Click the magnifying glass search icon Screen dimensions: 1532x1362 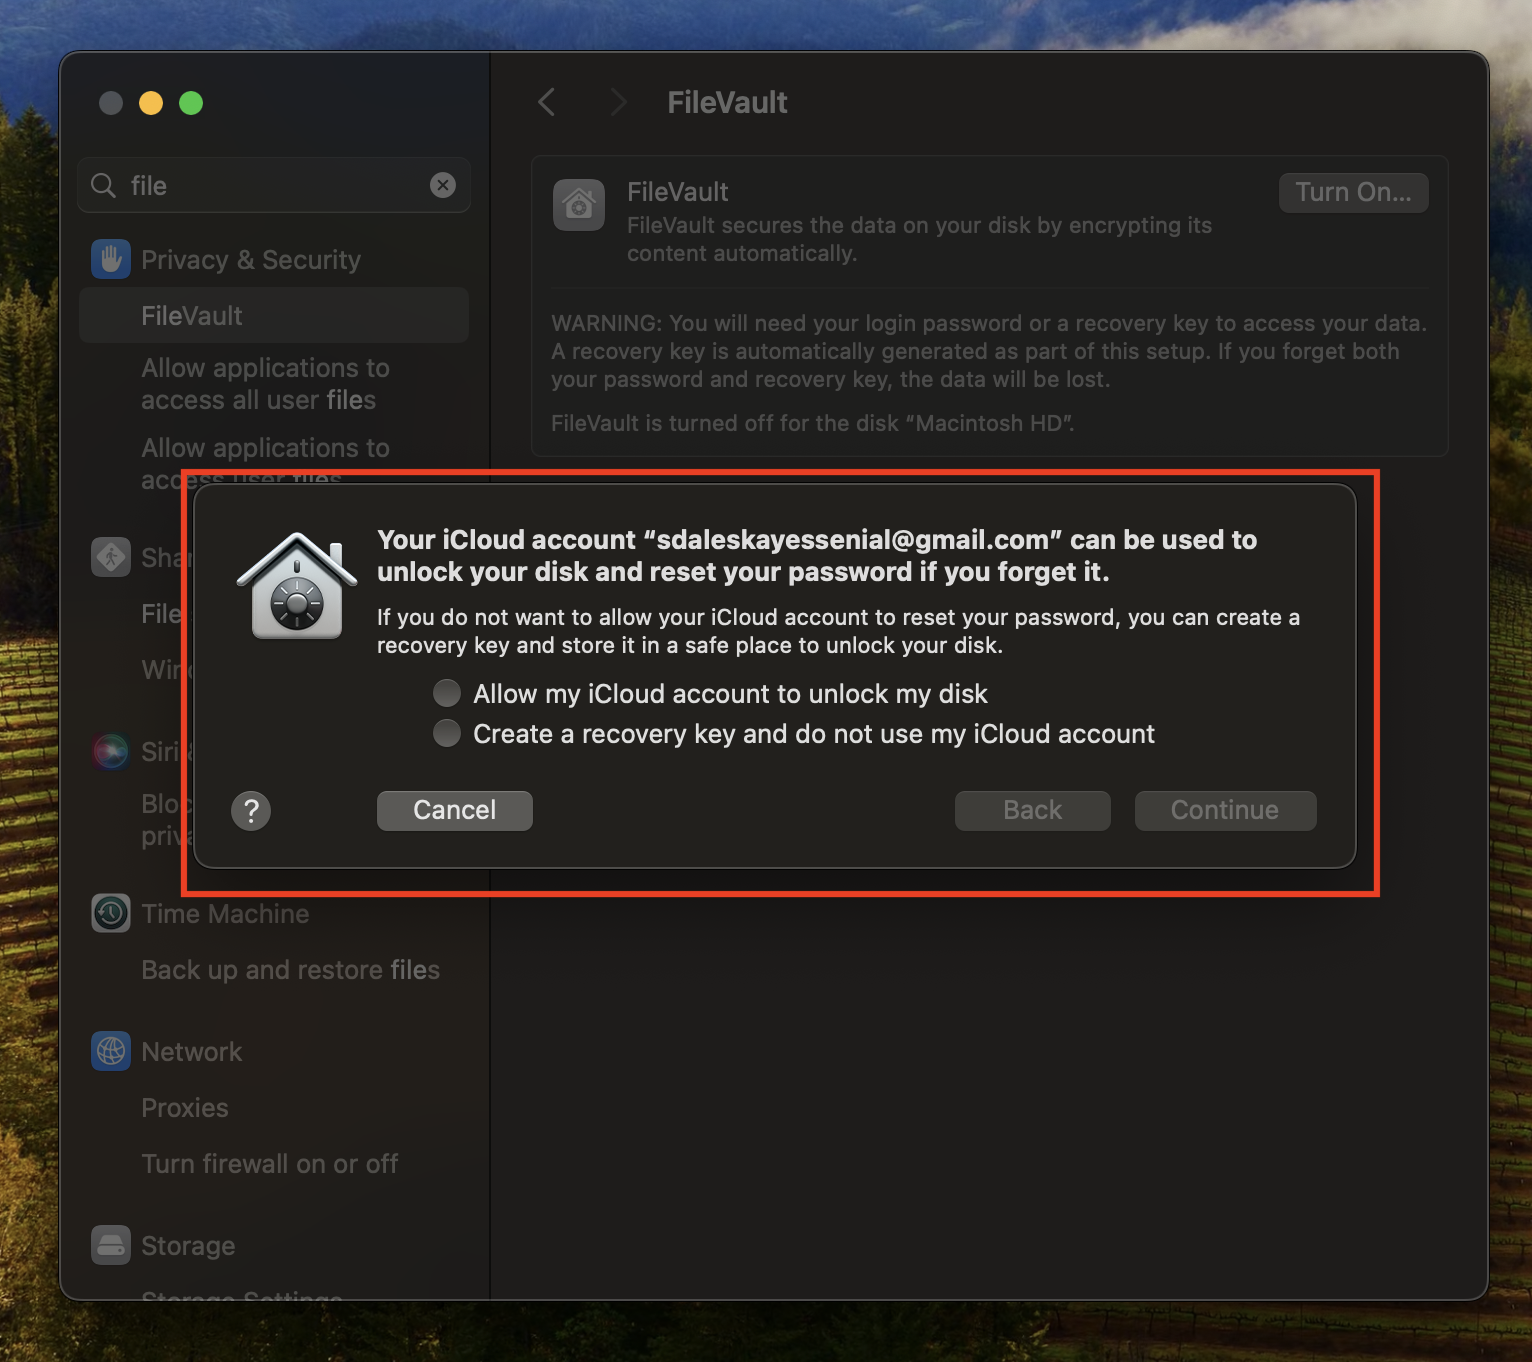tap(103, 185)
